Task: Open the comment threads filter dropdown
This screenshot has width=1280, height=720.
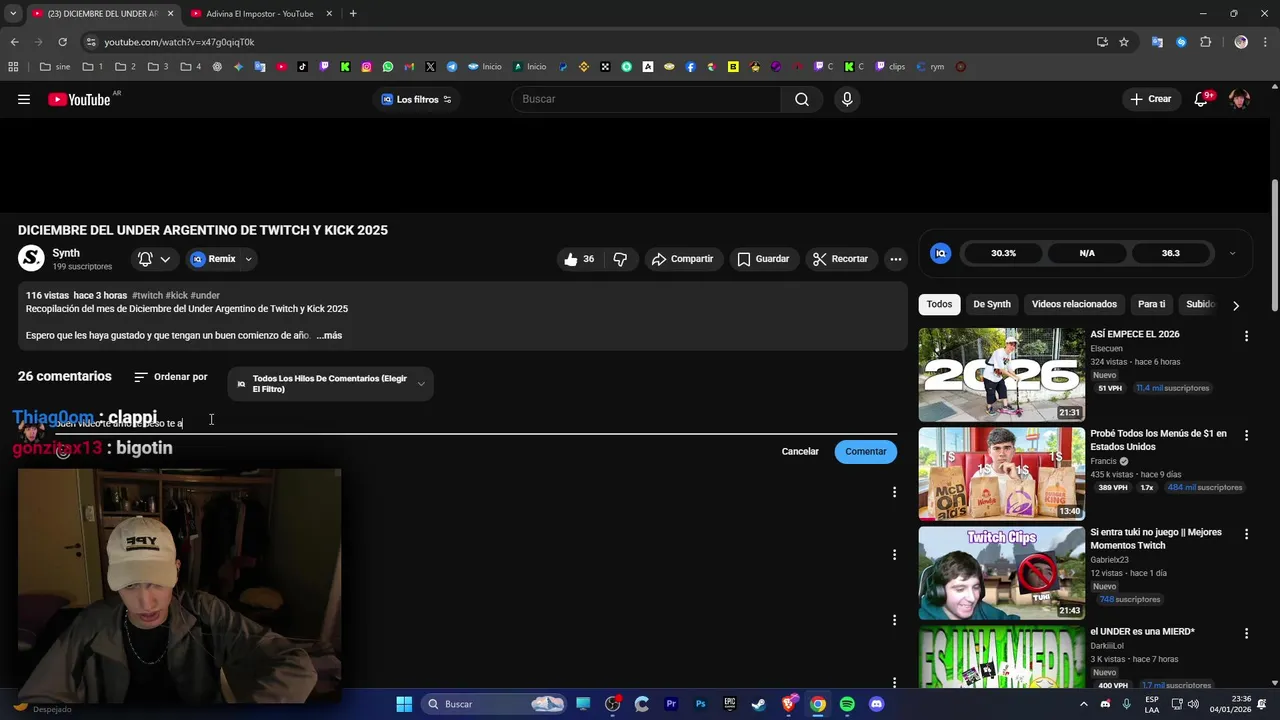Action: pos(331,384)
